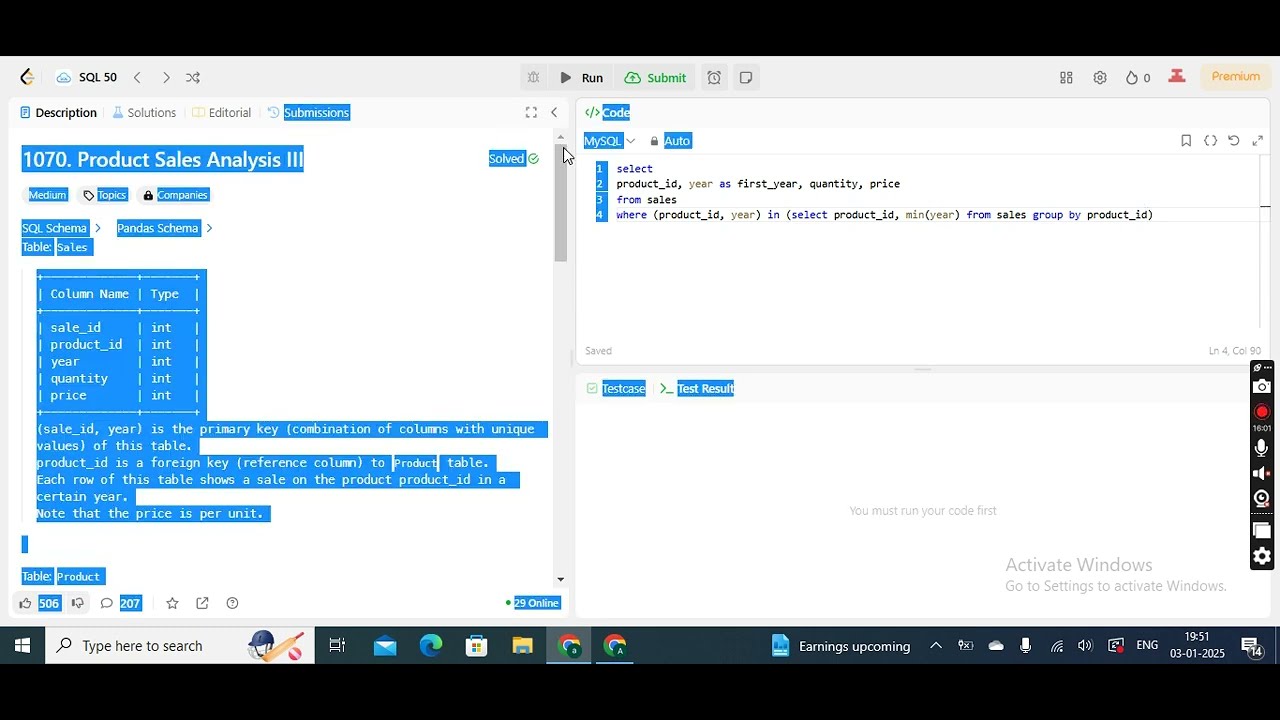Format the code with the braces icon
1280x720 pixels.
pos(1210,141)
